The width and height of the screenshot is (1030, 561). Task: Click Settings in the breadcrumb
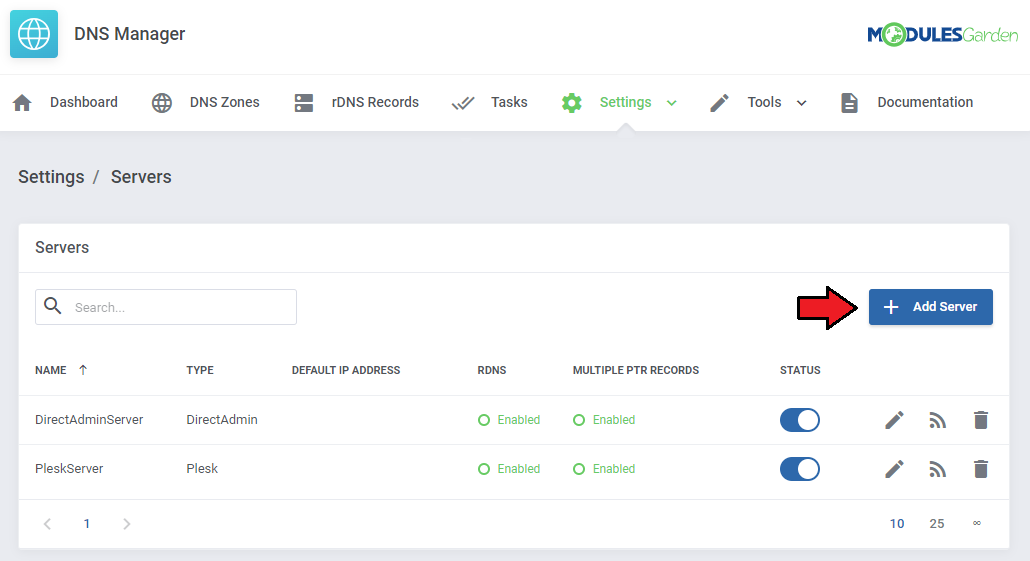coord(51,177)
